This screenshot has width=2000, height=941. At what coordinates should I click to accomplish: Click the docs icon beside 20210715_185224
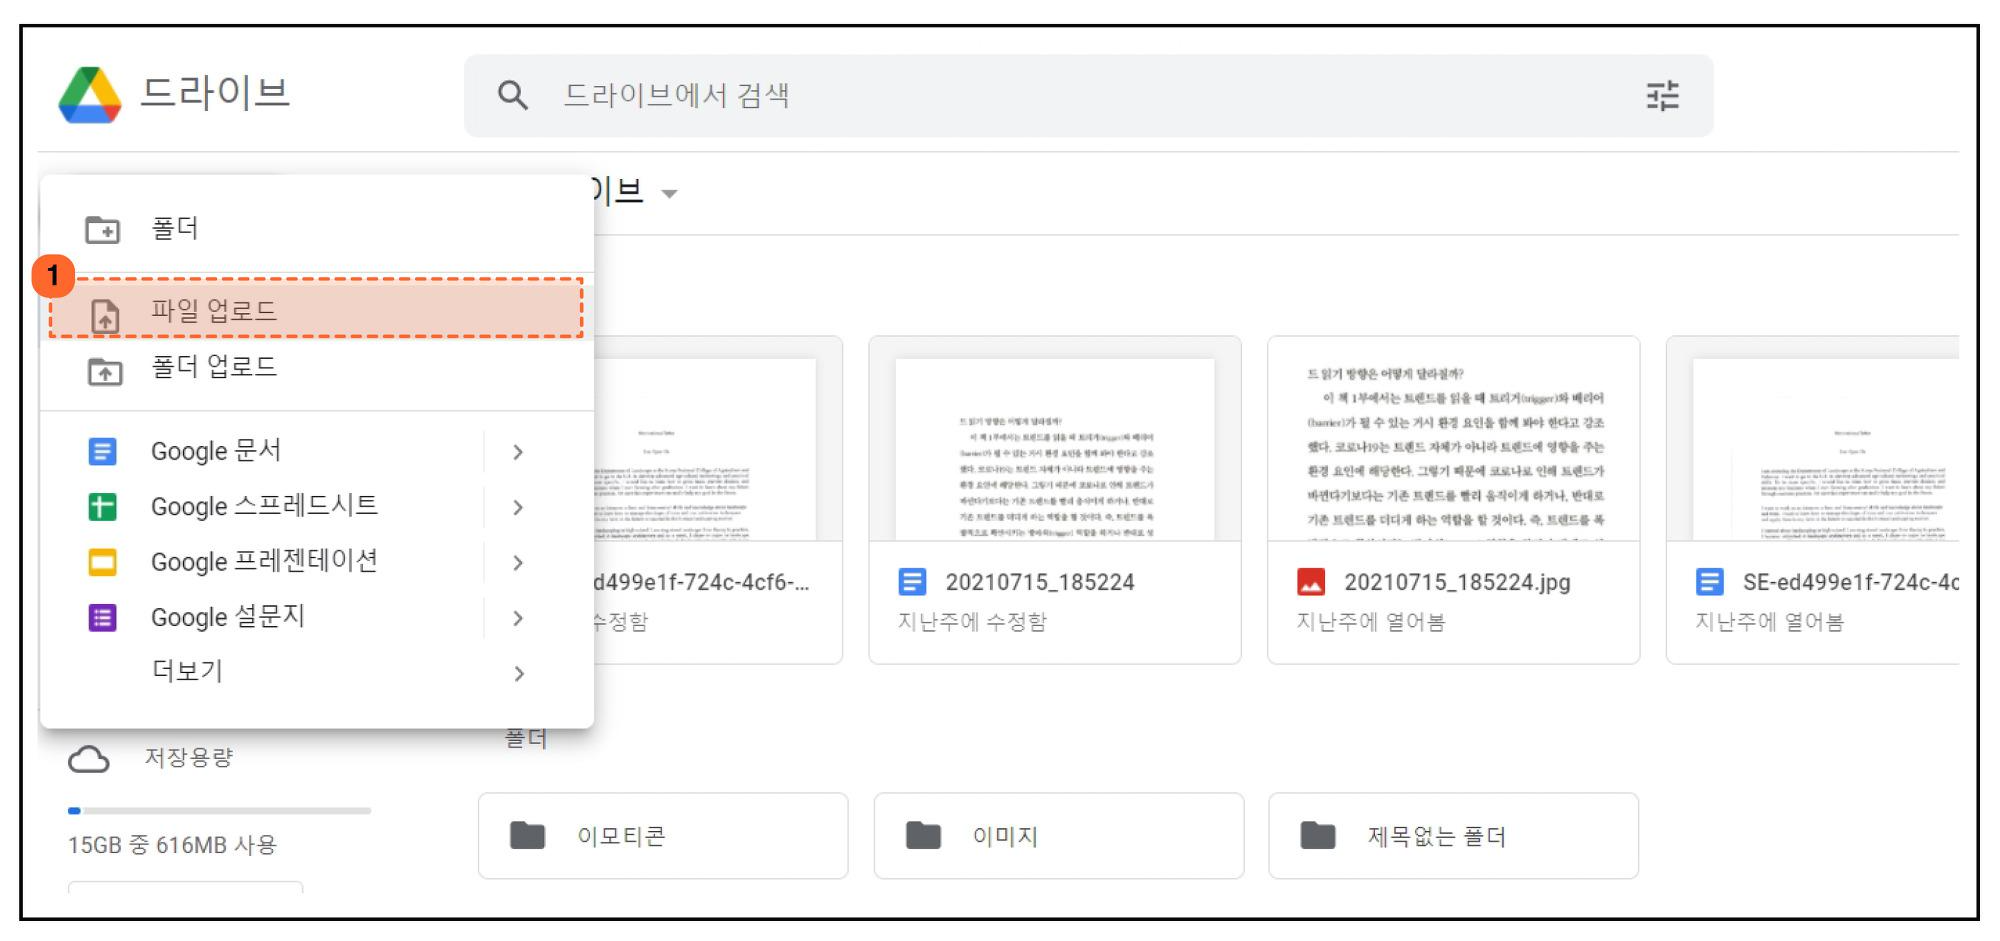[912, 582]
